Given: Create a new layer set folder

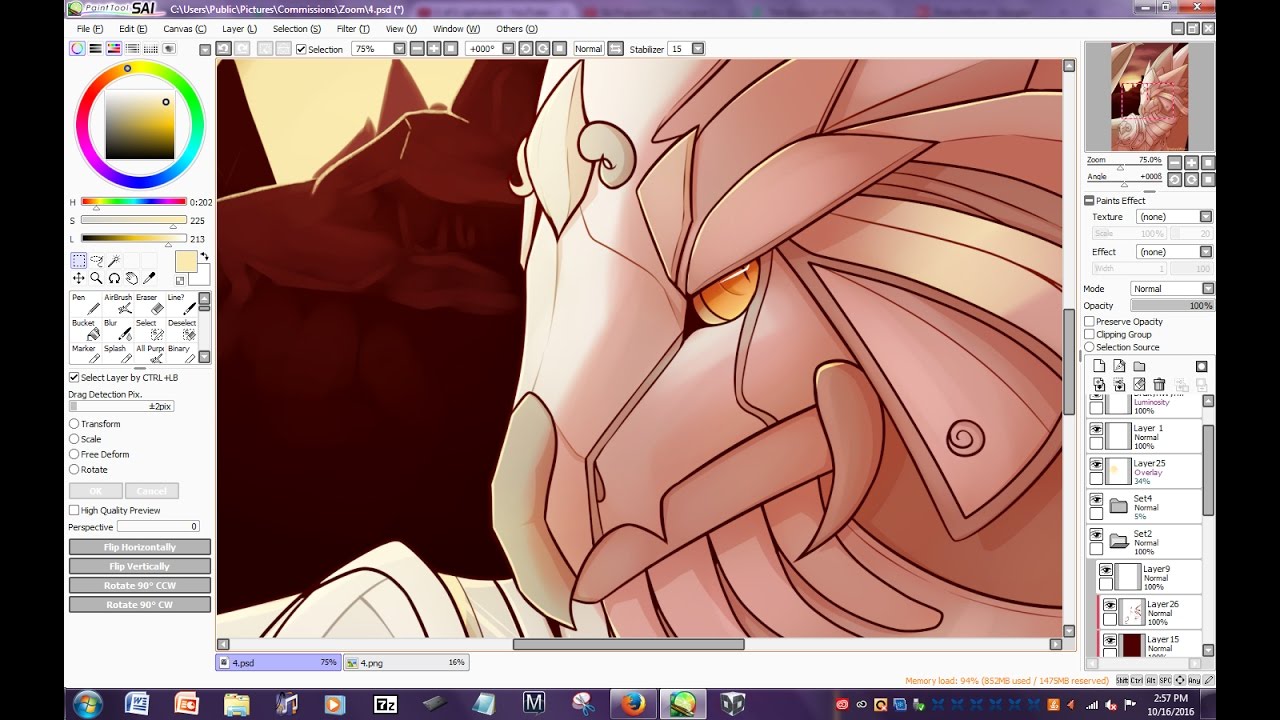Looking at the screenshot, I should tap(1139, 366).
